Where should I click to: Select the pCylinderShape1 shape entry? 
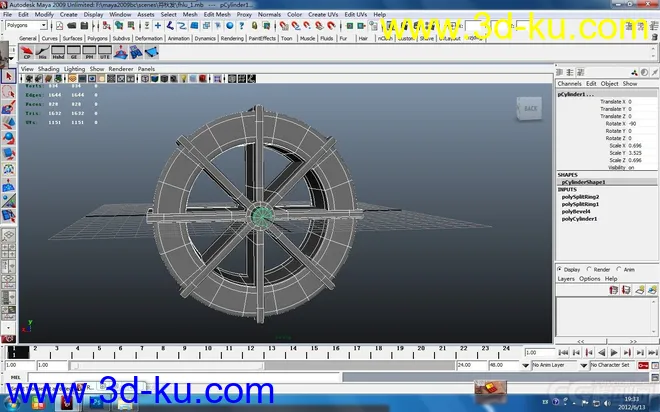(583, 182)
